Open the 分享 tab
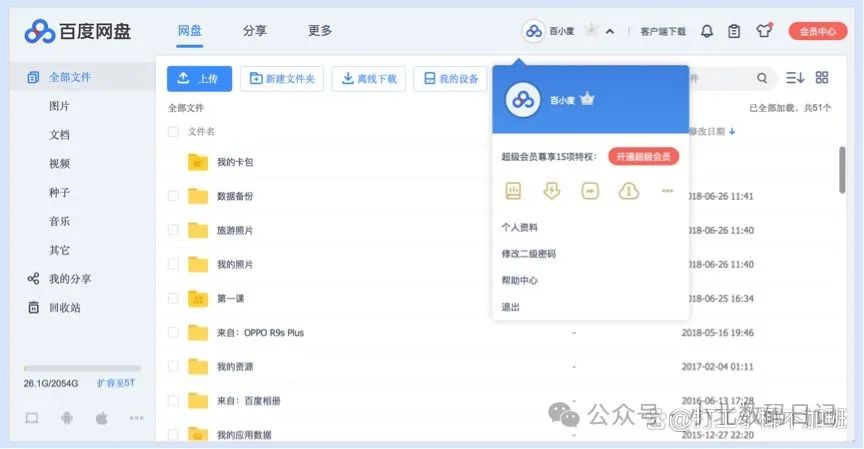Screen dimensions: 864x449 [x=255, y=31]
